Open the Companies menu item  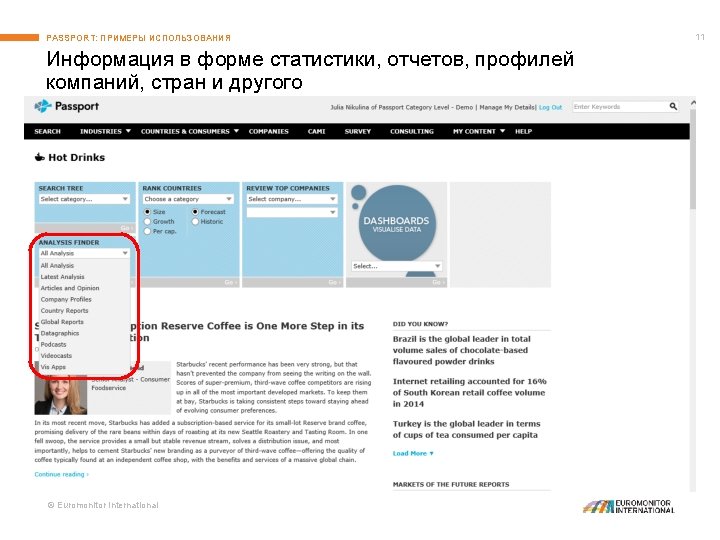pos(269,131)
